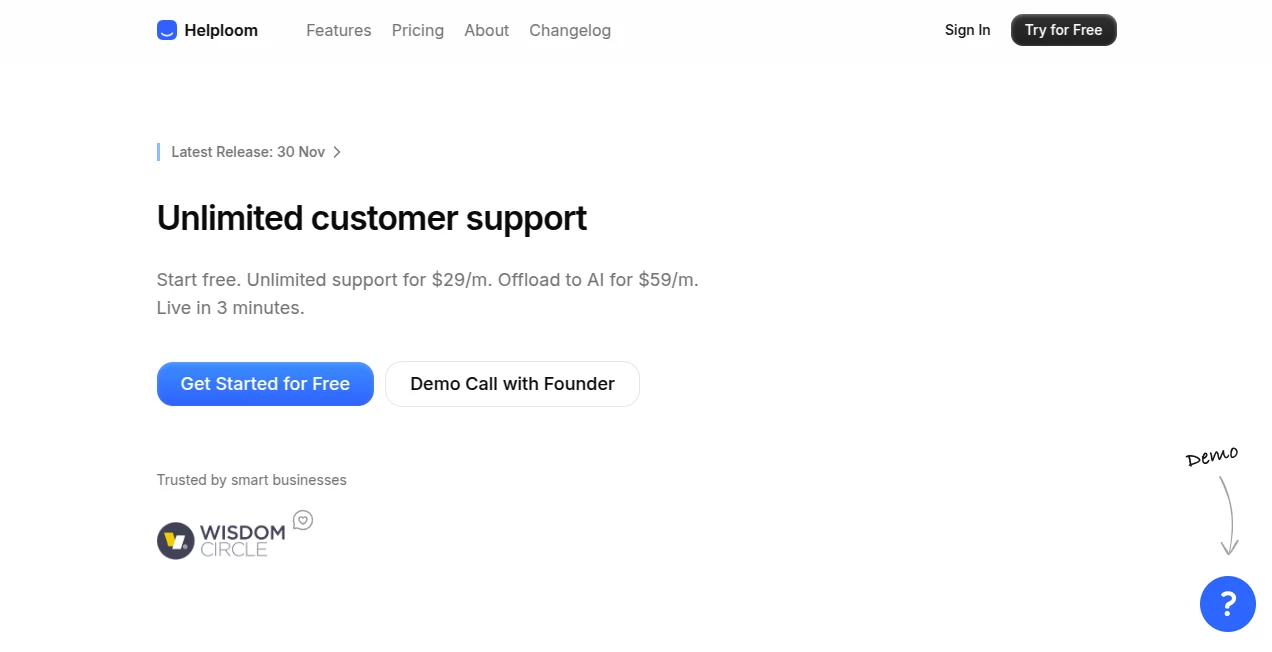Visit the About page

tap(486, 30)
